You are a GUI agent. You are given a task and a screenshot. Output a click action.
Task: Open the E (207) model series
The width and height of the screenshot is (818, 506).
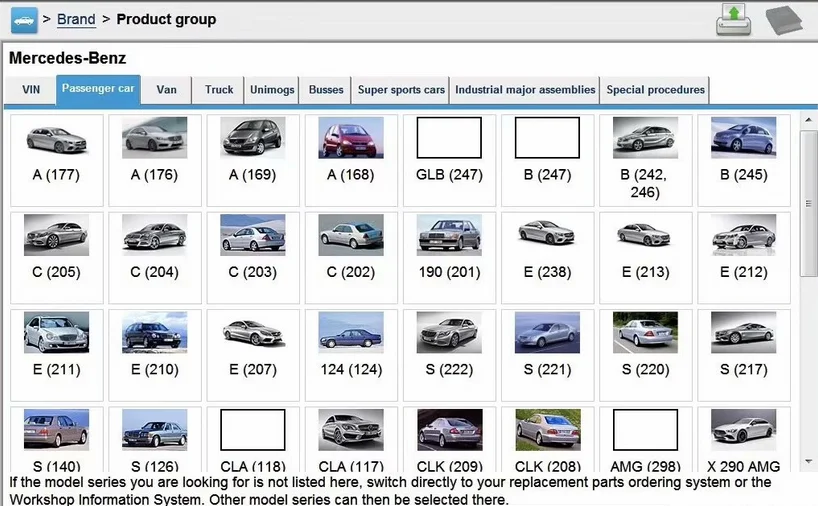coord(252,355)
